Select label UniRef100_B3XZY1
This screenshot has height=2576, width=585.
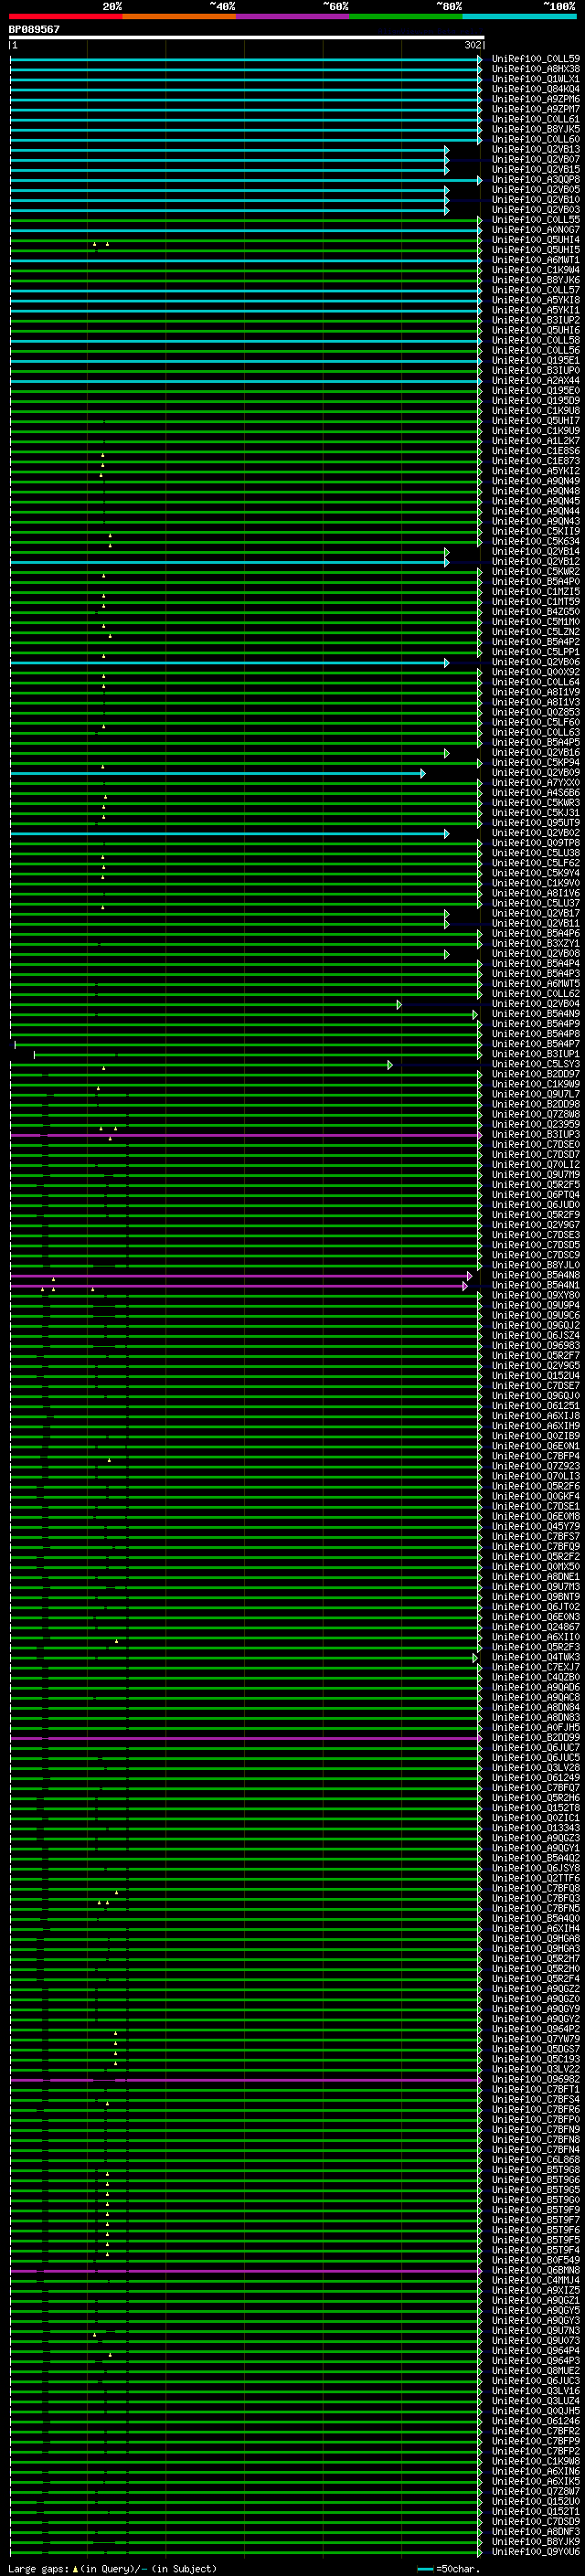[535, 944]
